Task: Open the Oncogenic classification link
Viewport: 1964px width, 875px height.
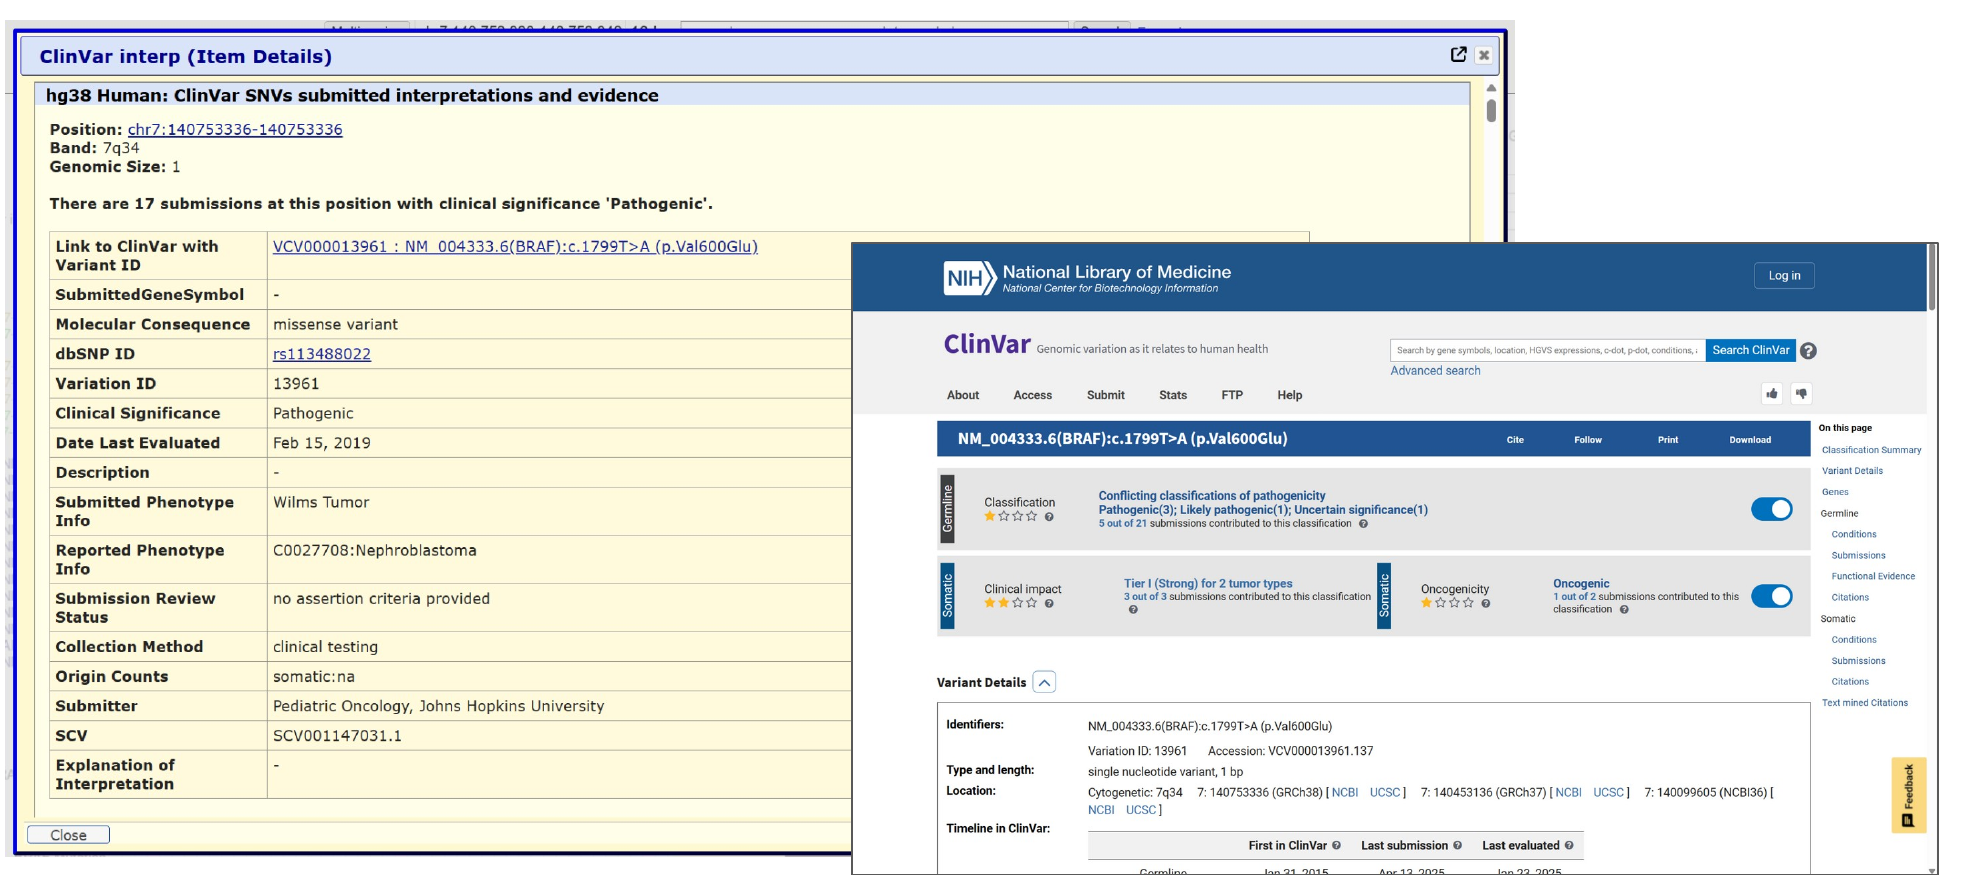Action: [1581, 584]
